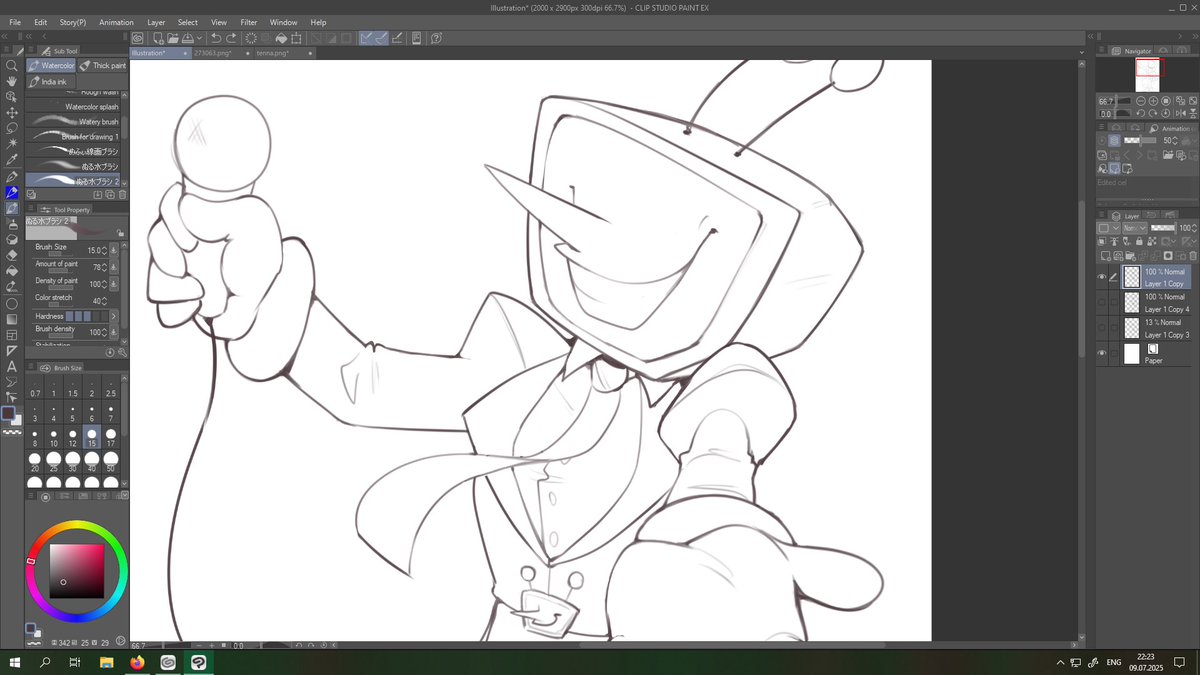Screen dimensions: 1200x675
Task: Click the Fill icon in command bar
Action: point(281,38)
